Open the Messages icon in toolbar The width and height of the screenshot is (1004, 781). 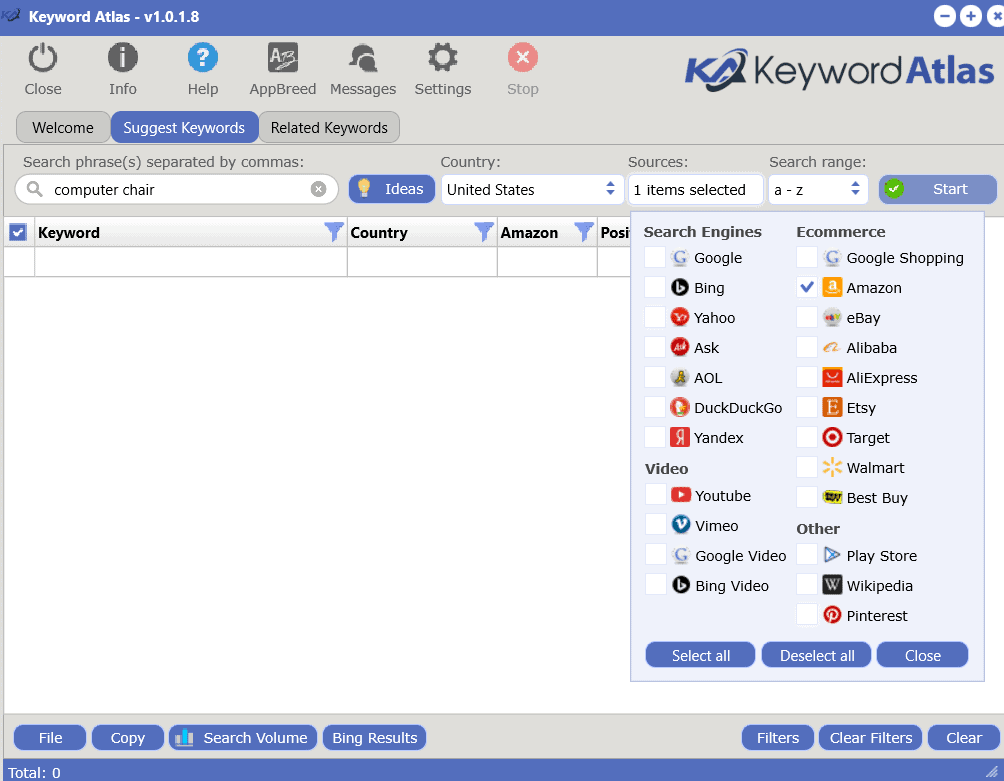[x=362, y=60]
